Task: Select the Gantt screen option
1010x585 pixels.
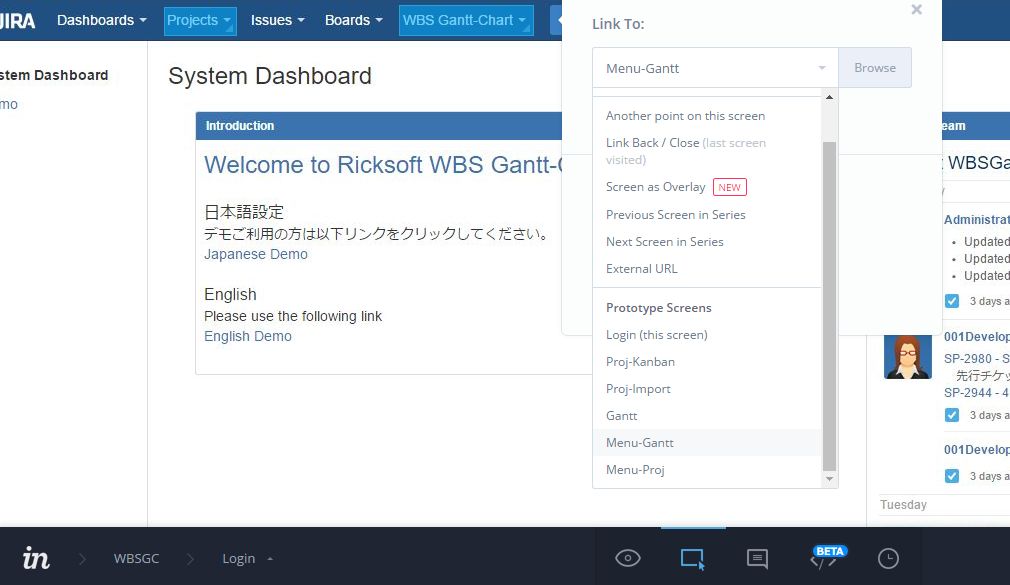Action: (707, 416)
